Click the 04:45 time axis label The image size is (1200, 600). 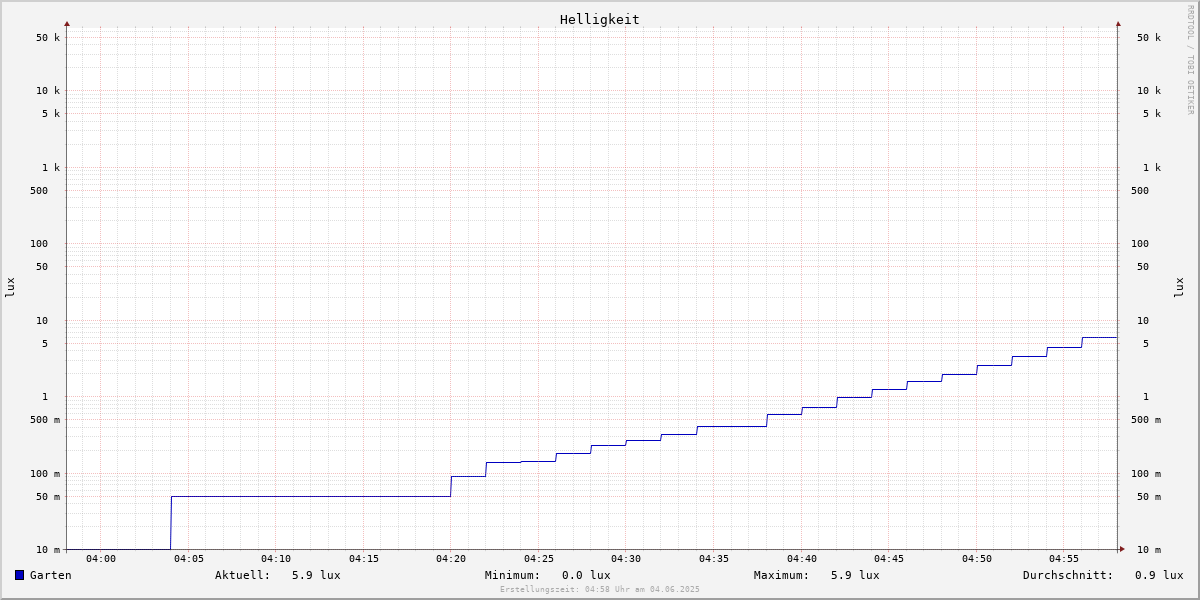point(889,559)
